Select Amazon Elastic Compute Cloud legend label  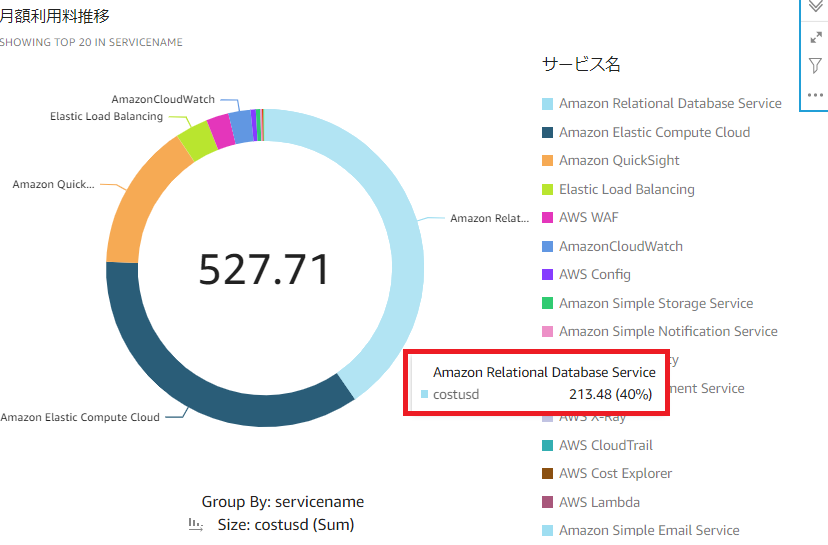point(654,133)
